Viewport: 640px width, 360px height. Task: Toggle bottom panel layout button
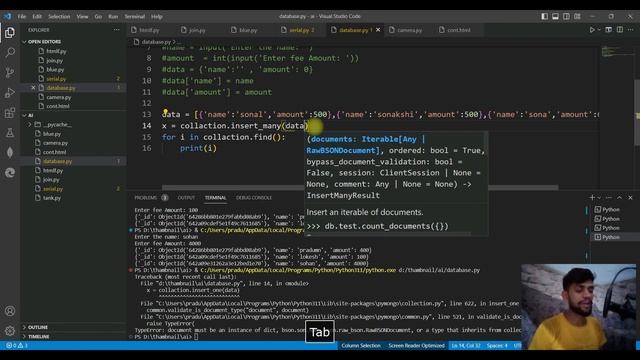point(556,16)
